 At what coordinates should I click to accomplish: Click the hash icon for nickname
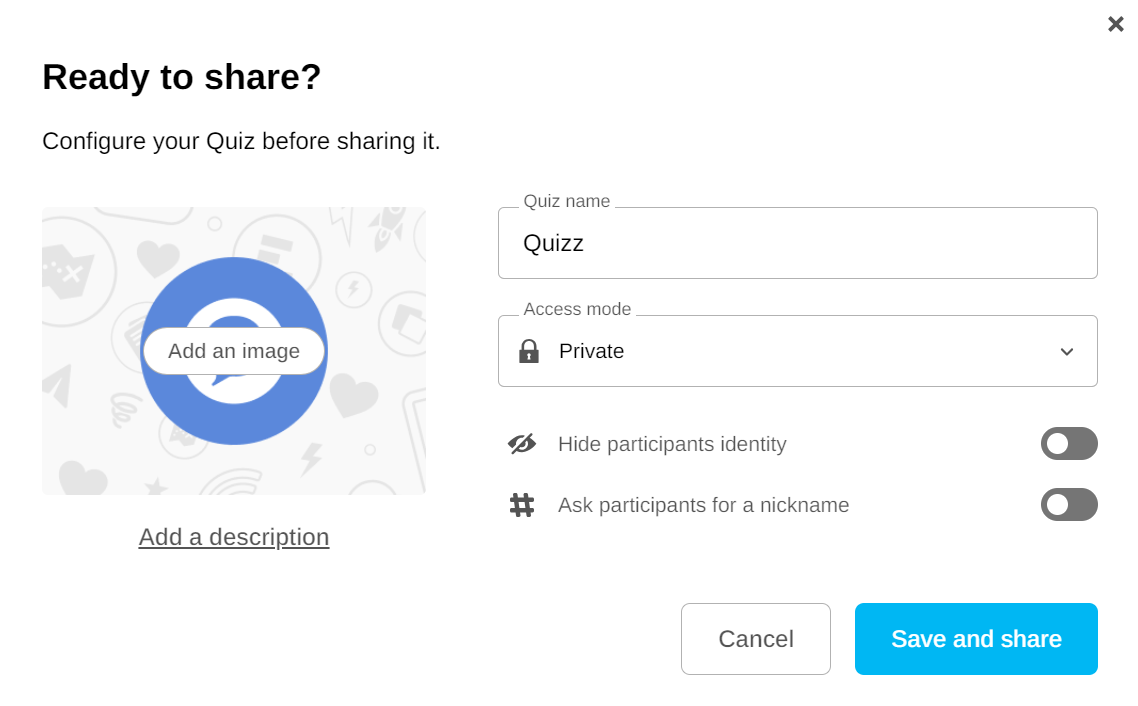[x=522, y=505]
